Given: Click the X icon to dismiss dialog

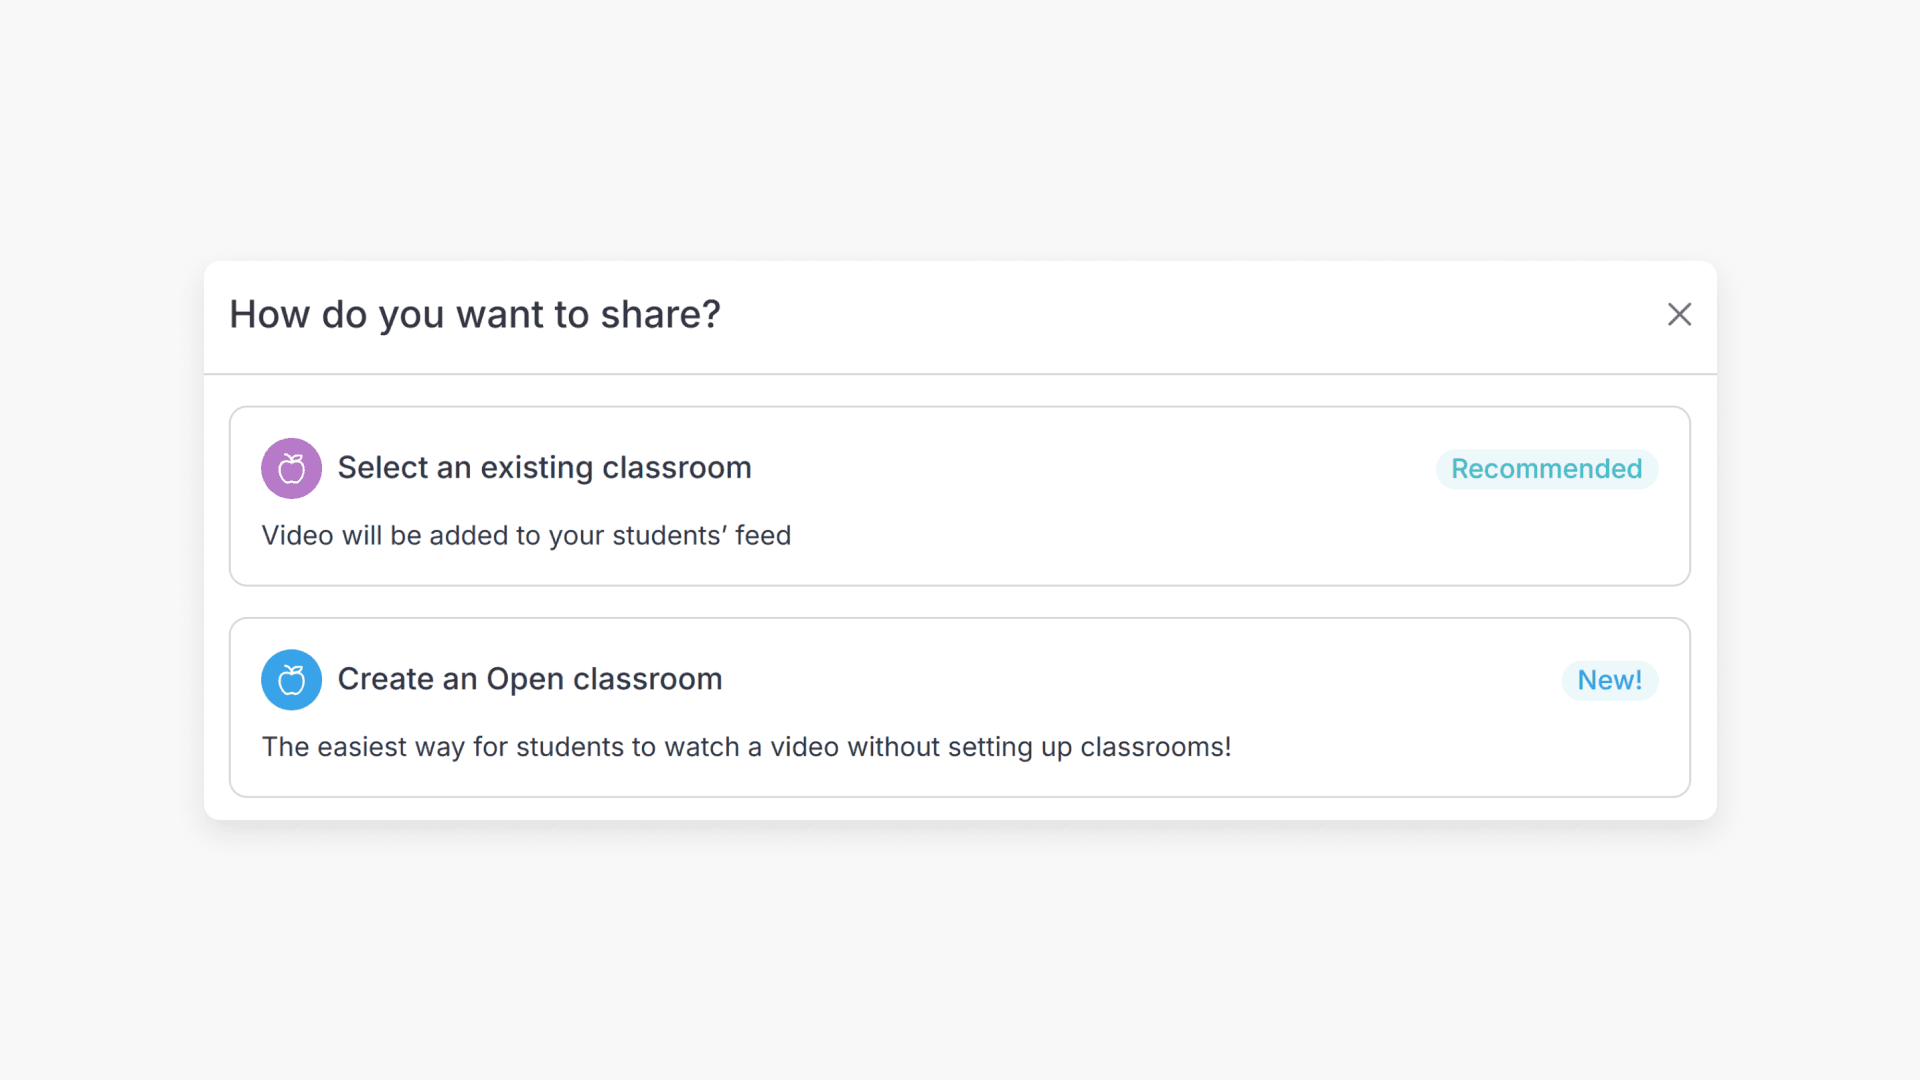Looking at the screenshot, I should click(1679, 314).
